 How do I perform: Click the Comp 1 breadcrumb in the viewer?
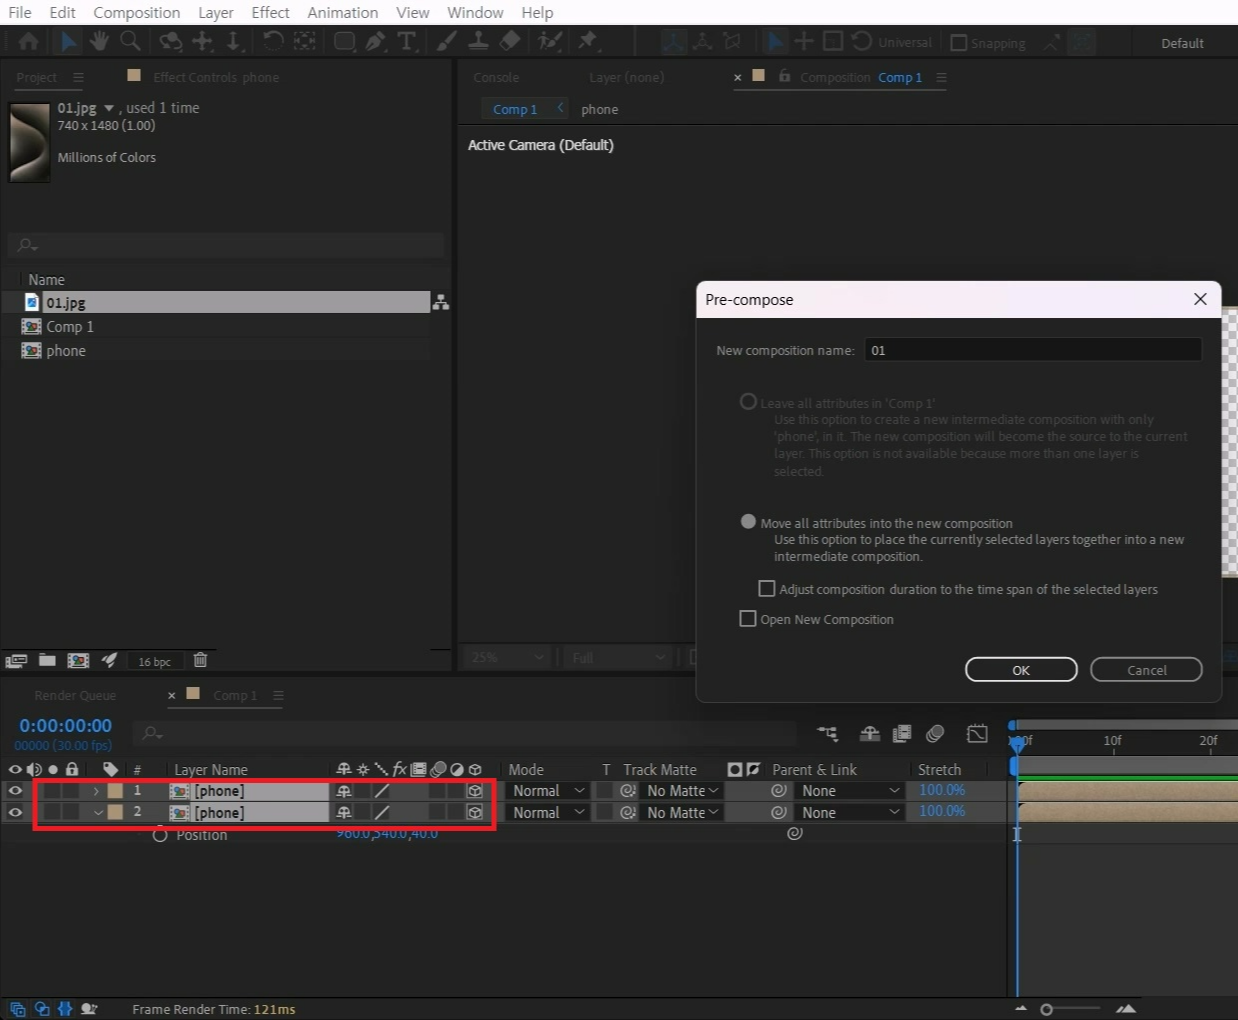(515, 109)
